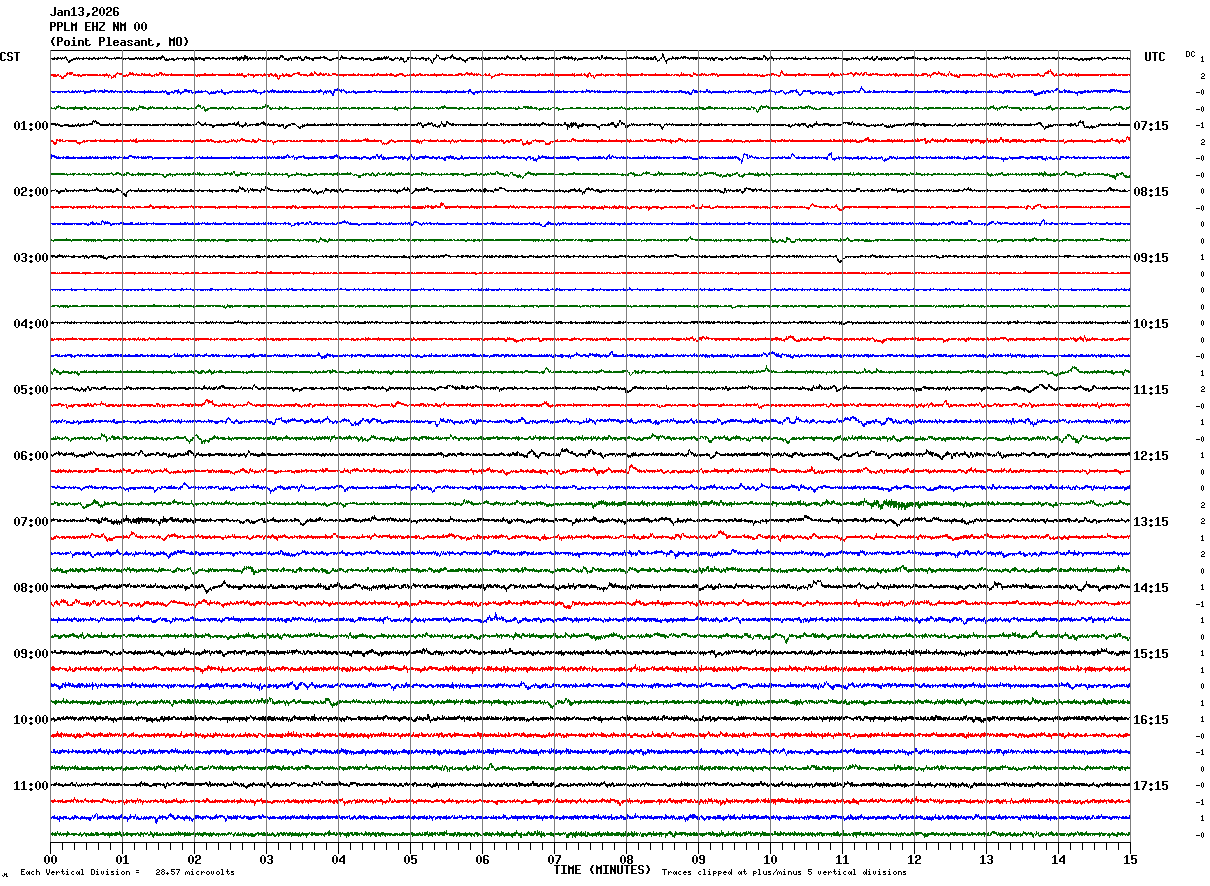This screenshot has height=886, width=1210.
Task: Click the TIME (MINUTES) axis title
Action: [x=602, y=870]
